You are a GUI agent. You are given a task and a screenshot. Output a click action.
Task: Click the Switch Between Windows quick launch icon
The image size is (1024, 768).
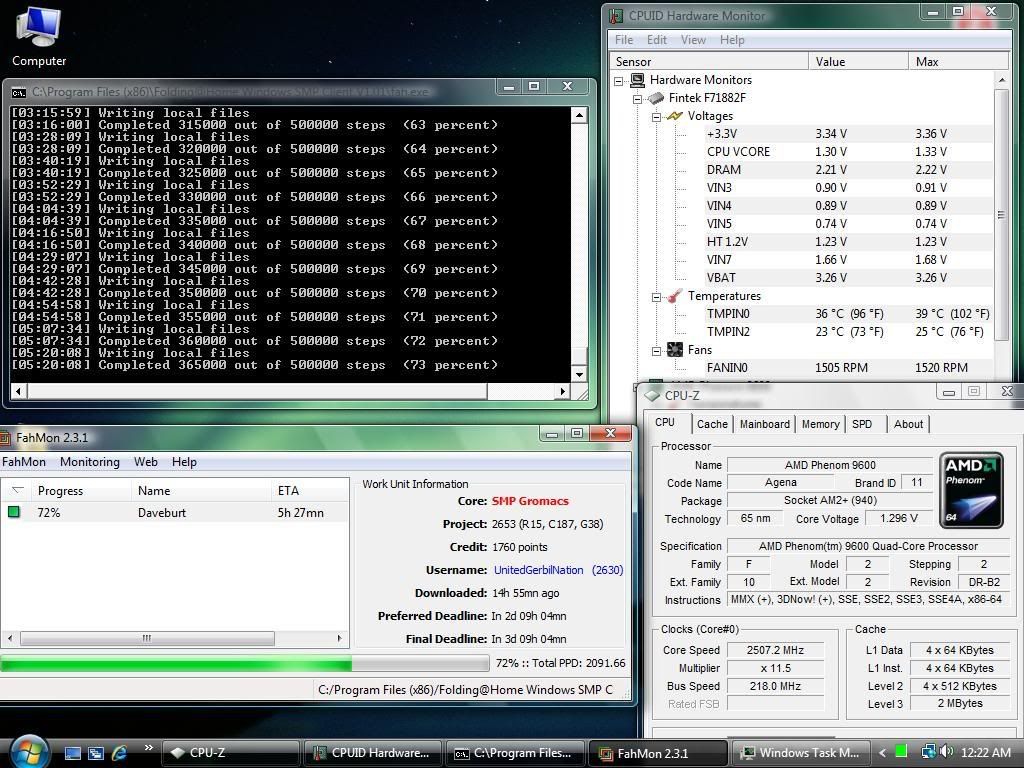coord(96,753)
